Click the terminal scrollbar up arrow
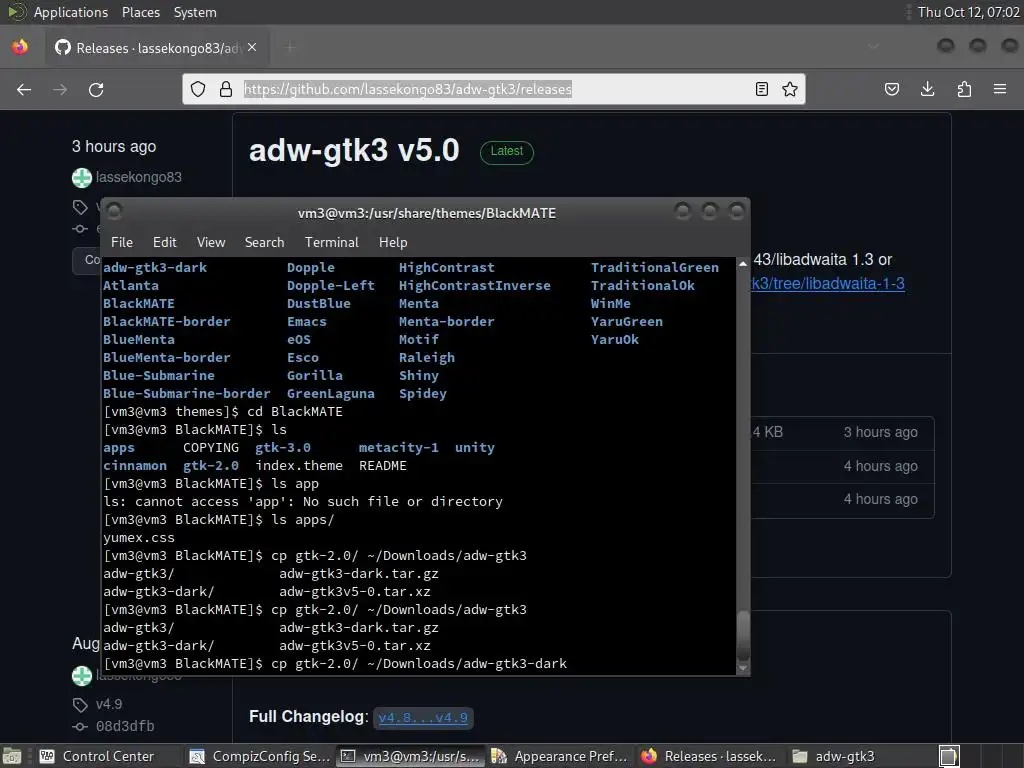 coord(743,264)
